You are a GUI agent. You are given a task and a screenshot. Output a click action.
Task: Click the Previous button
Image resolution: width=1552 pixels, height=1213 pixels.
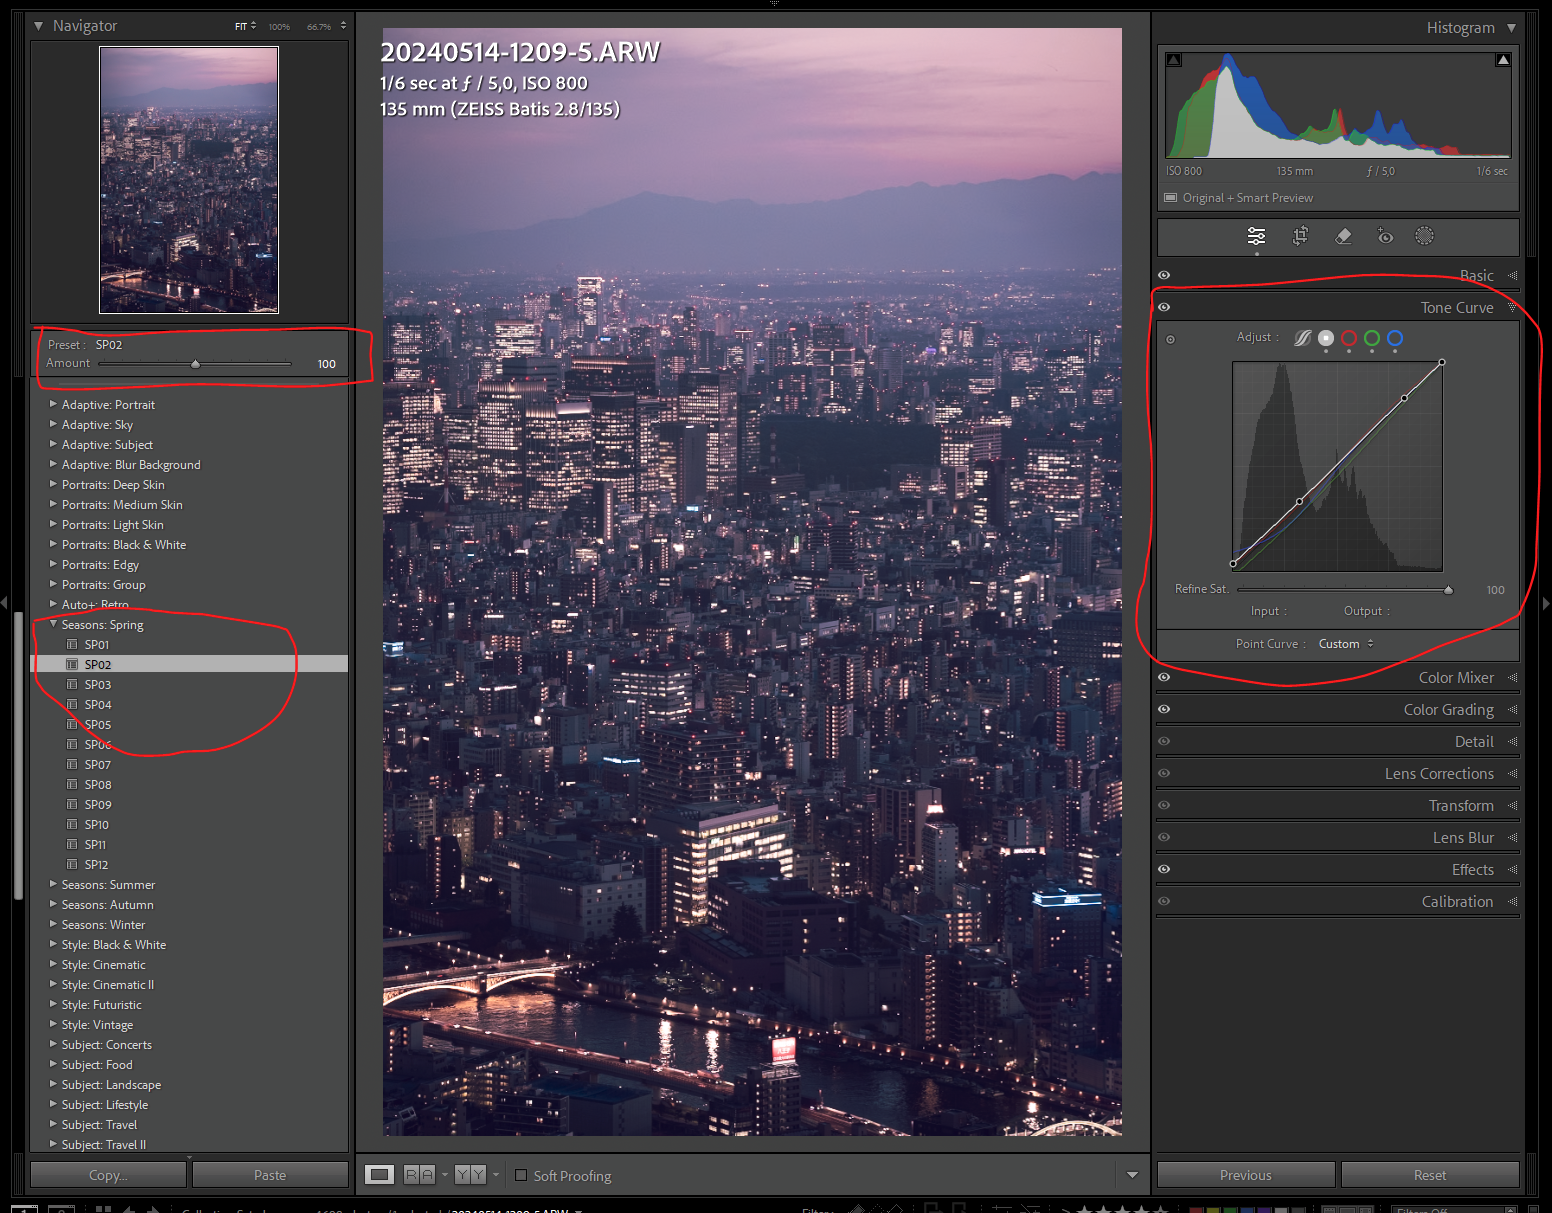pyautogui.click(x=1245, y=1174)
